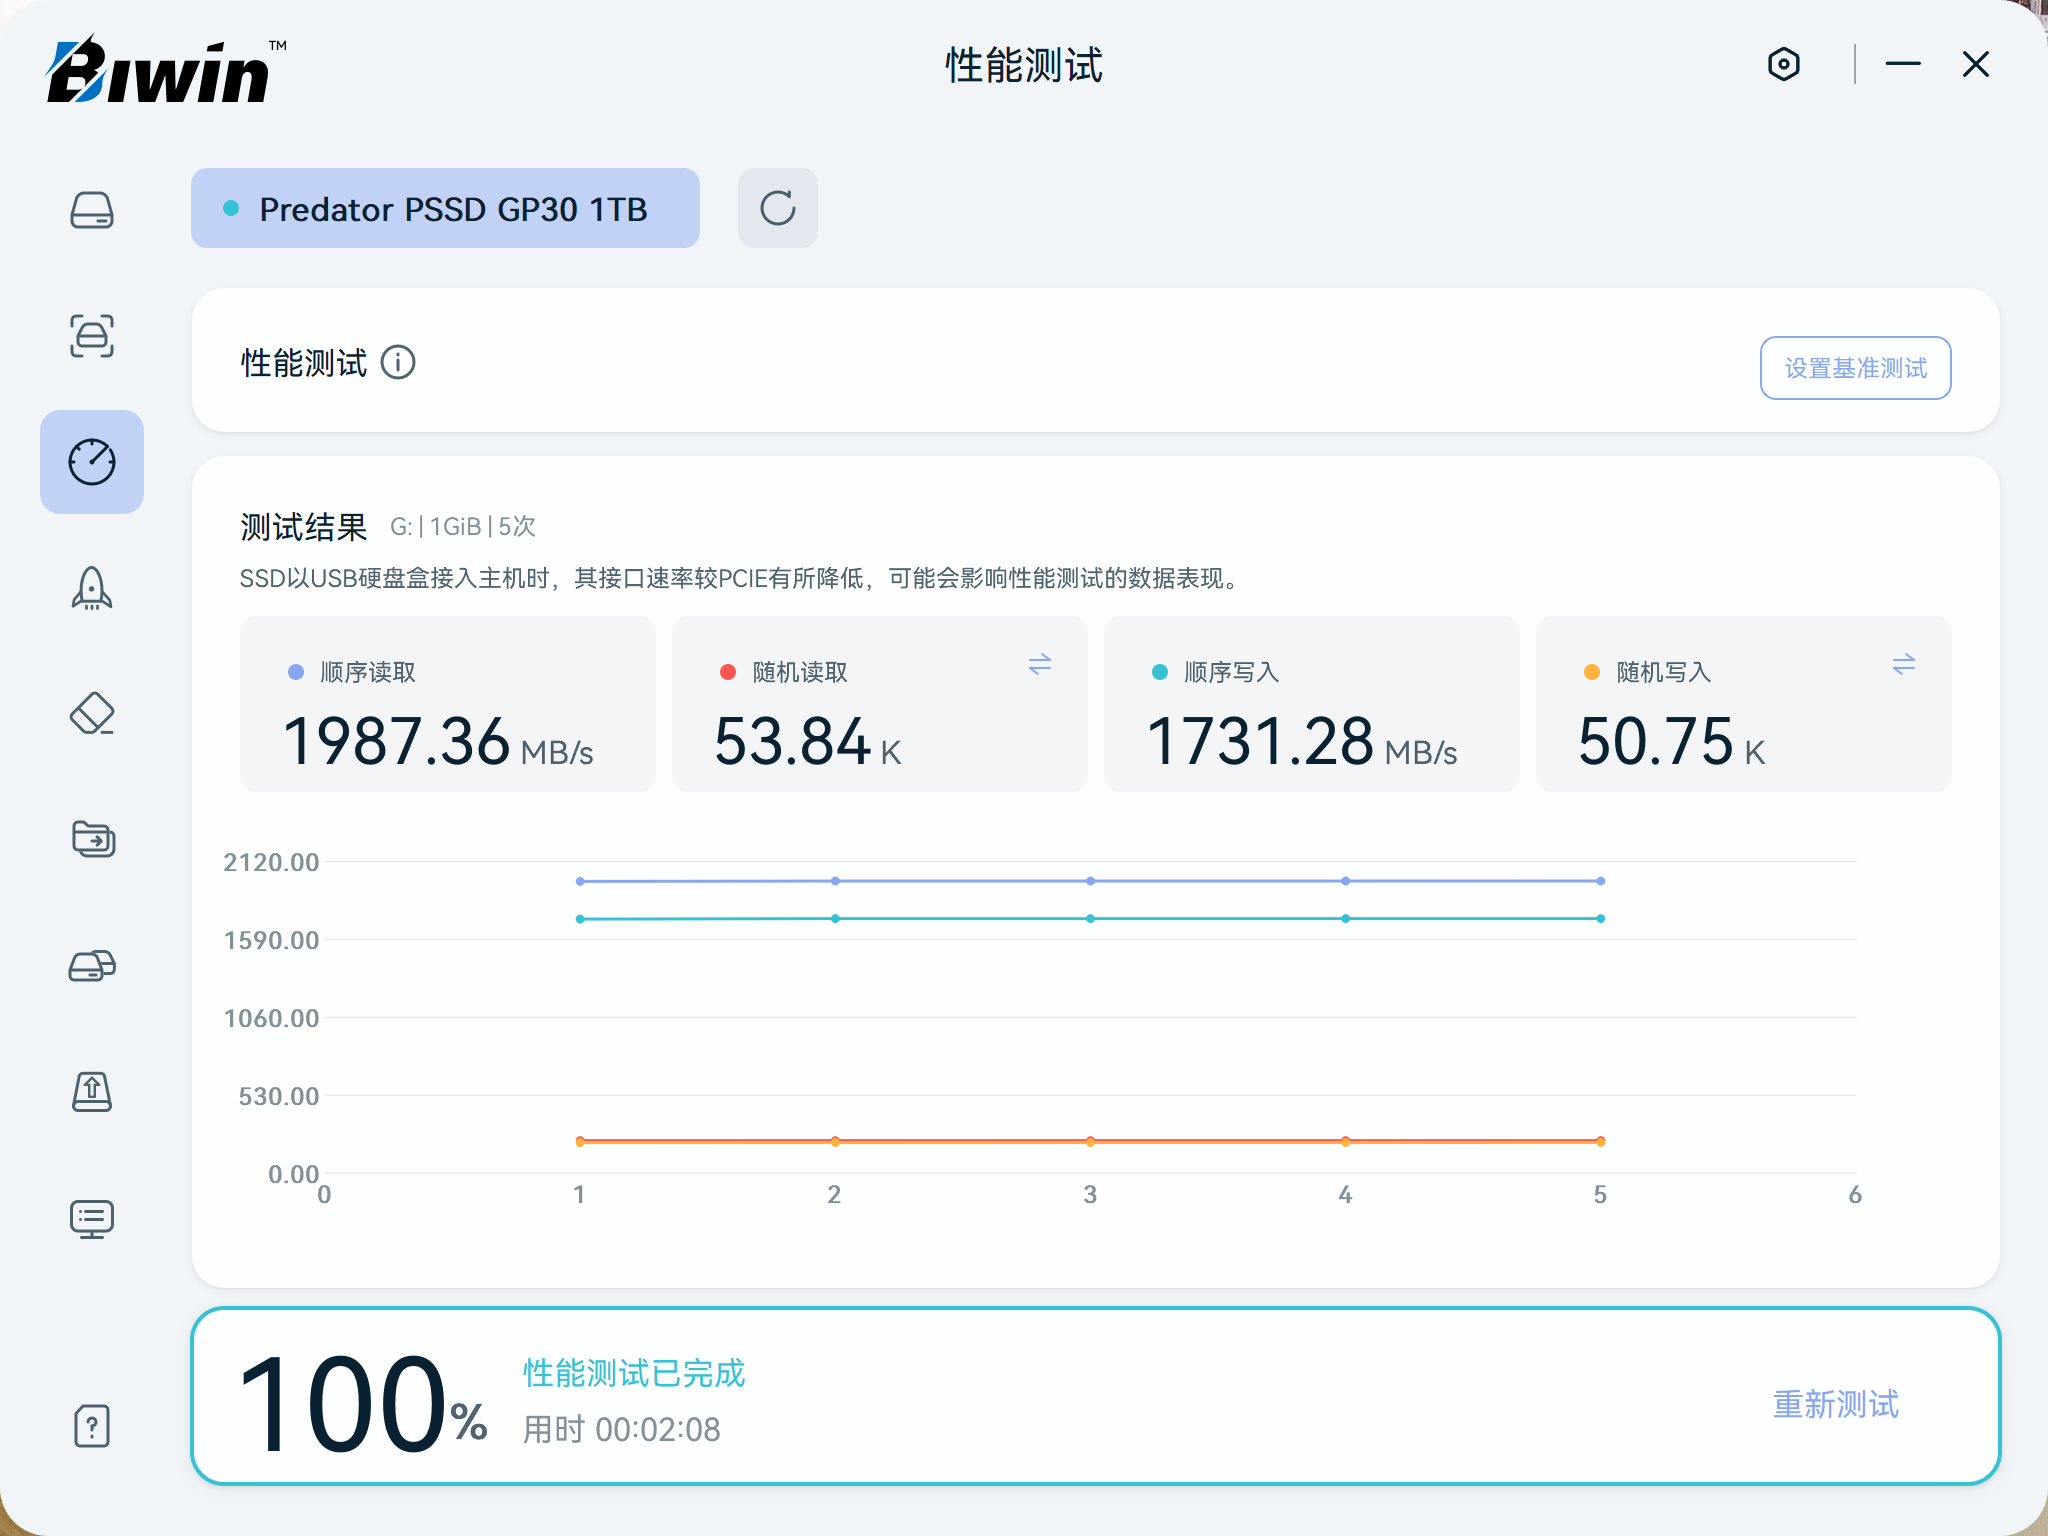Select Predator PSSD GP30 1TB drive
This screenshot has width=2048, height=1536.
445,208
